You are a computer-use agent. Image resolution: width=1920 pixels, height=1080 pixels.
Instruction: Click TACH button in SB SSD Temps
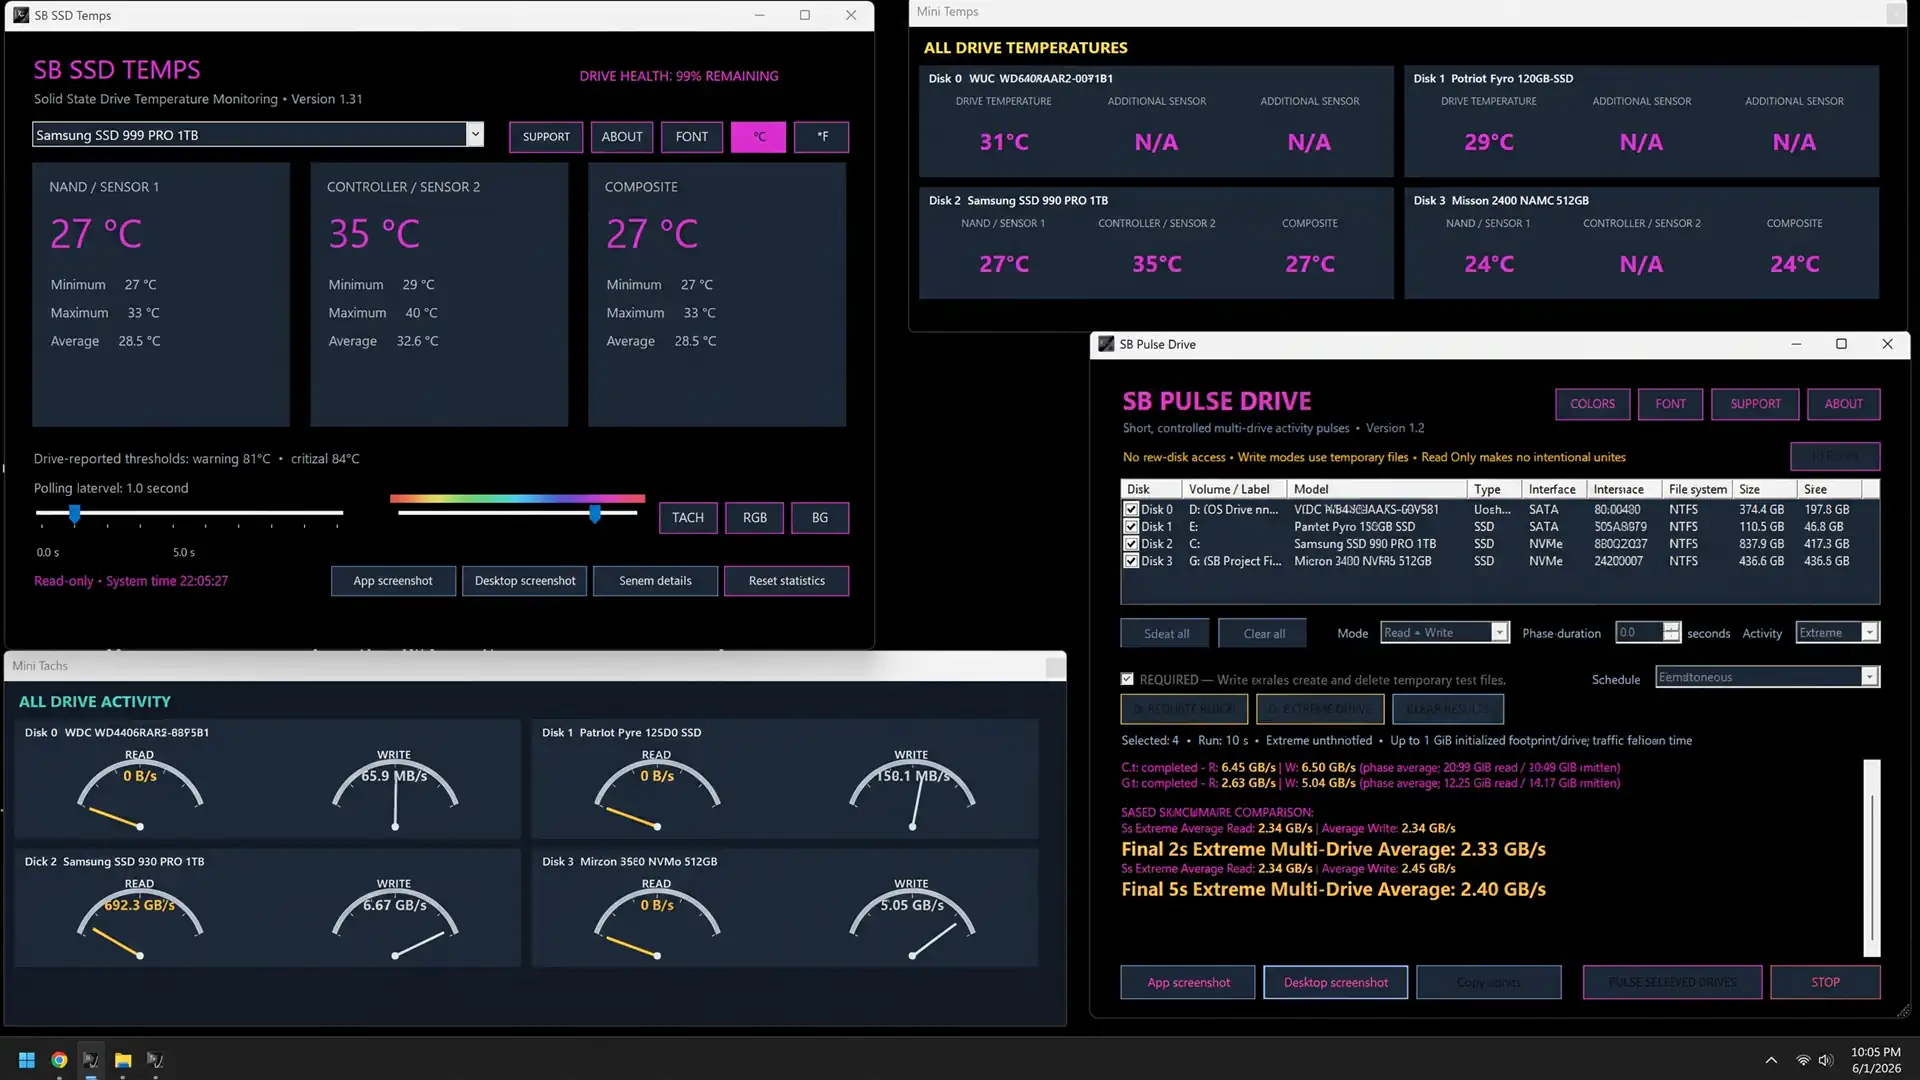pyautogui.click(x=688, y=518)
